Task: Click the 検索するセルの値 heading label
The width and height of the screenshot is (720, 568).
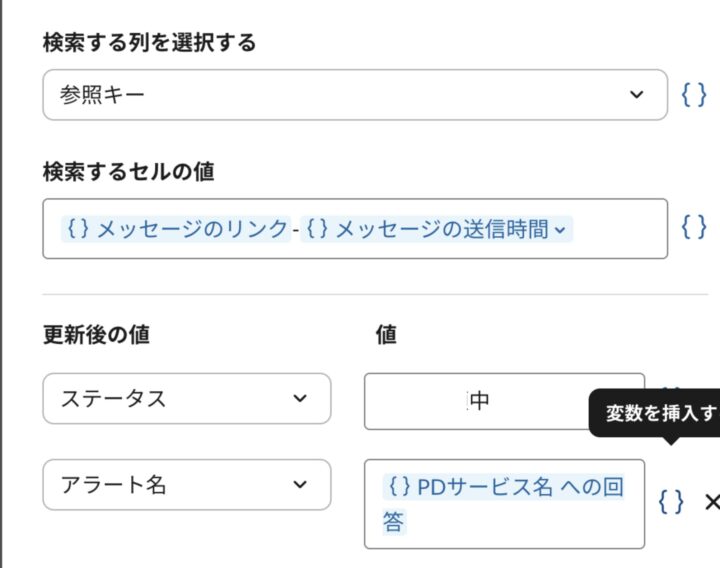Action: point(128,172)
